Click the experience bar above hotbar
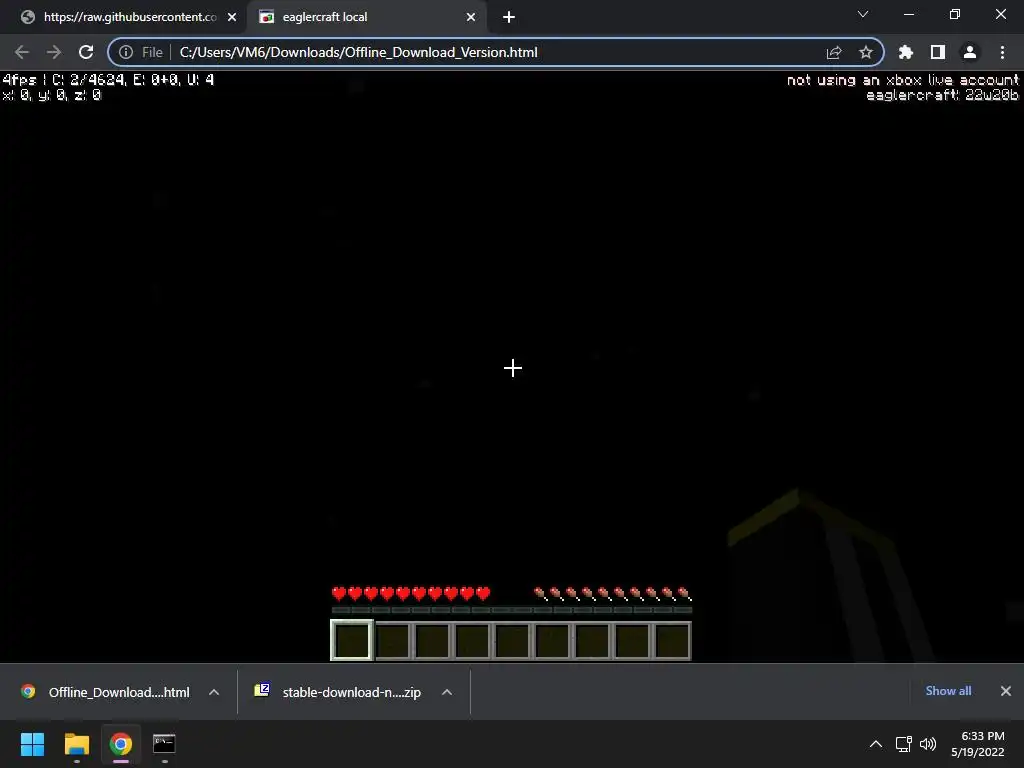The image size is (1024, 768). click(x=511, y=610)
